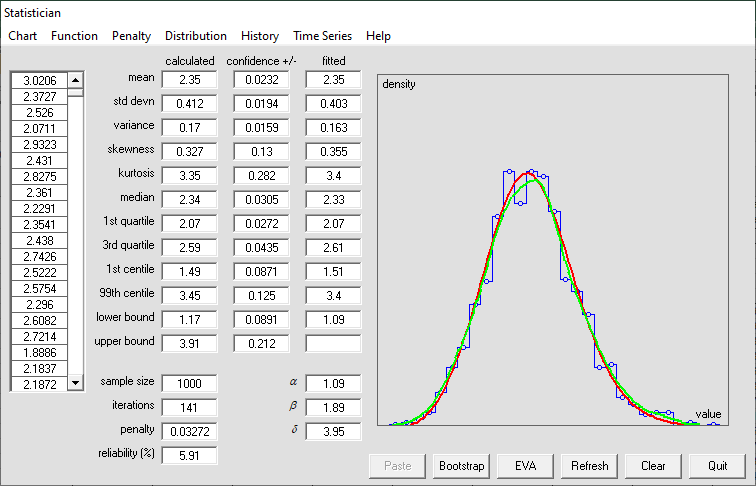
Task: Click the Refresh button
Action: [589, 466]
